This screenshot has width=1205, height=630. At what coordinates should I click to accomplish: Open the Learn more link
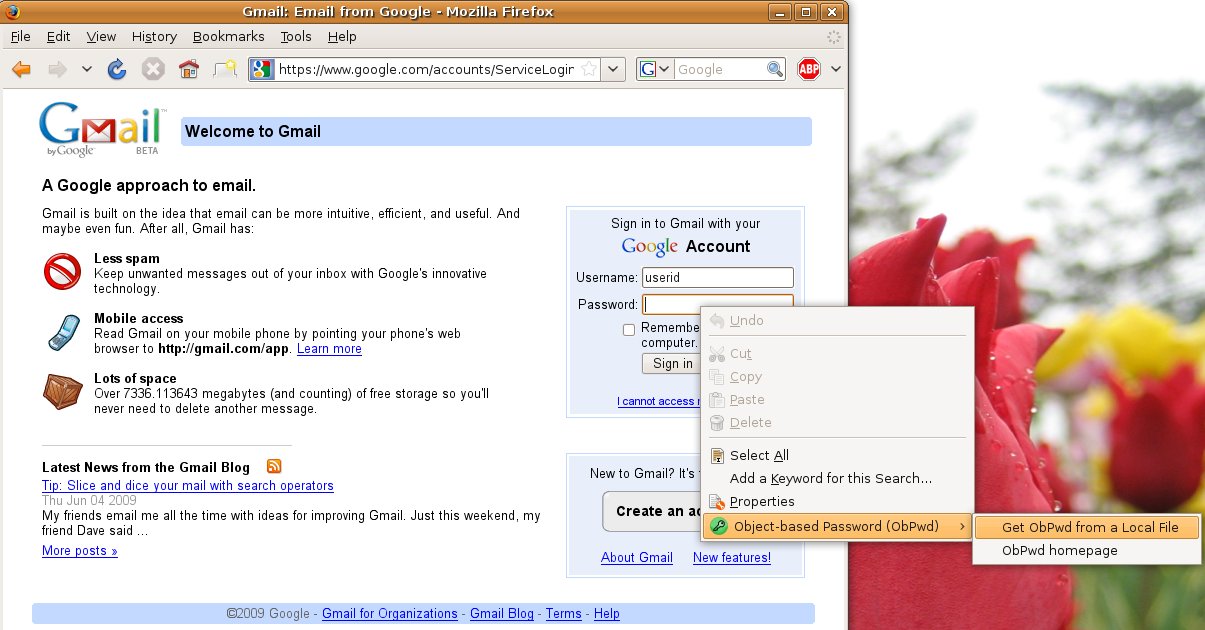(x=329, y=349)
